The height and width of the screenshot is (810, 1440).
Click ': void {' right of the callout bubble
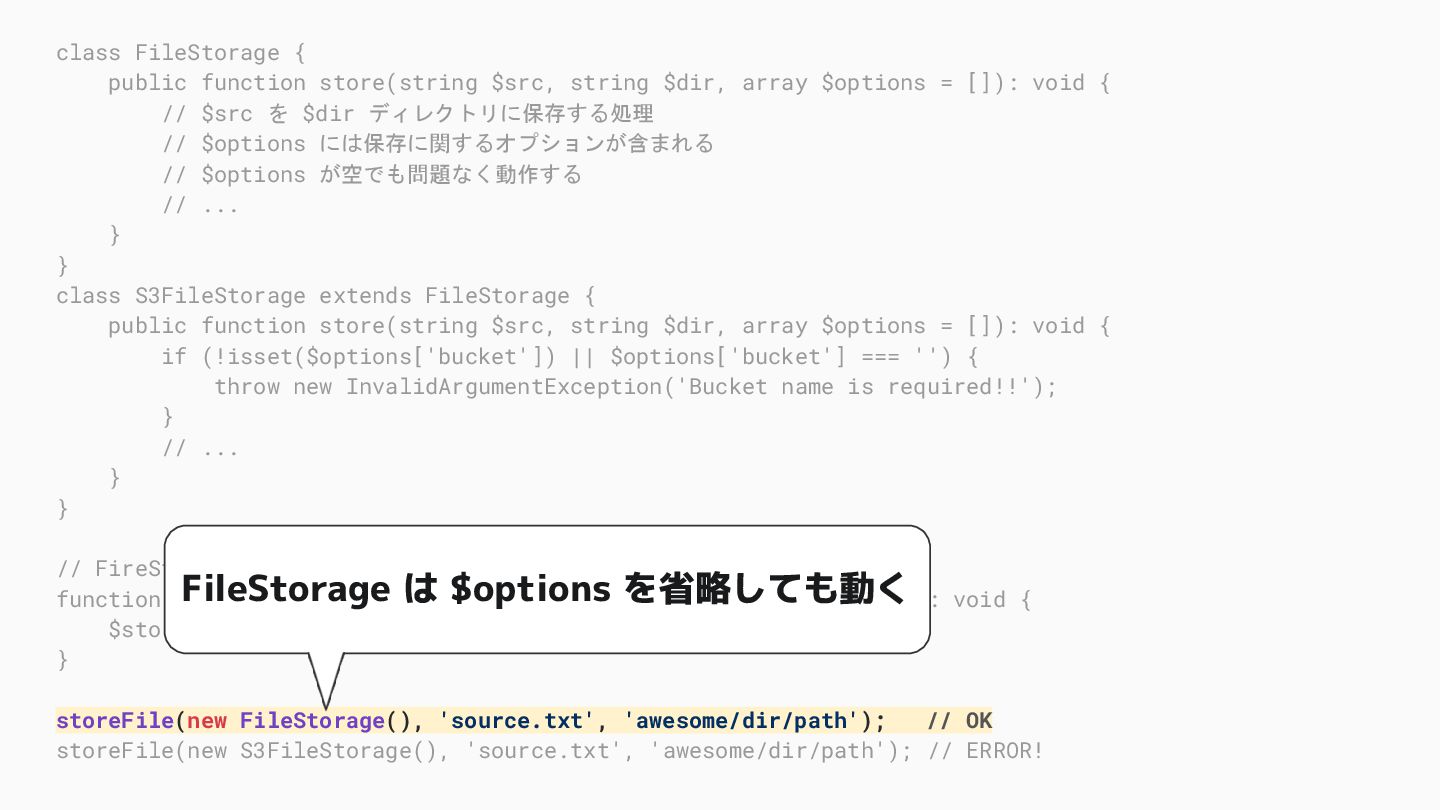pyautogui.click(x=982, y=600)
